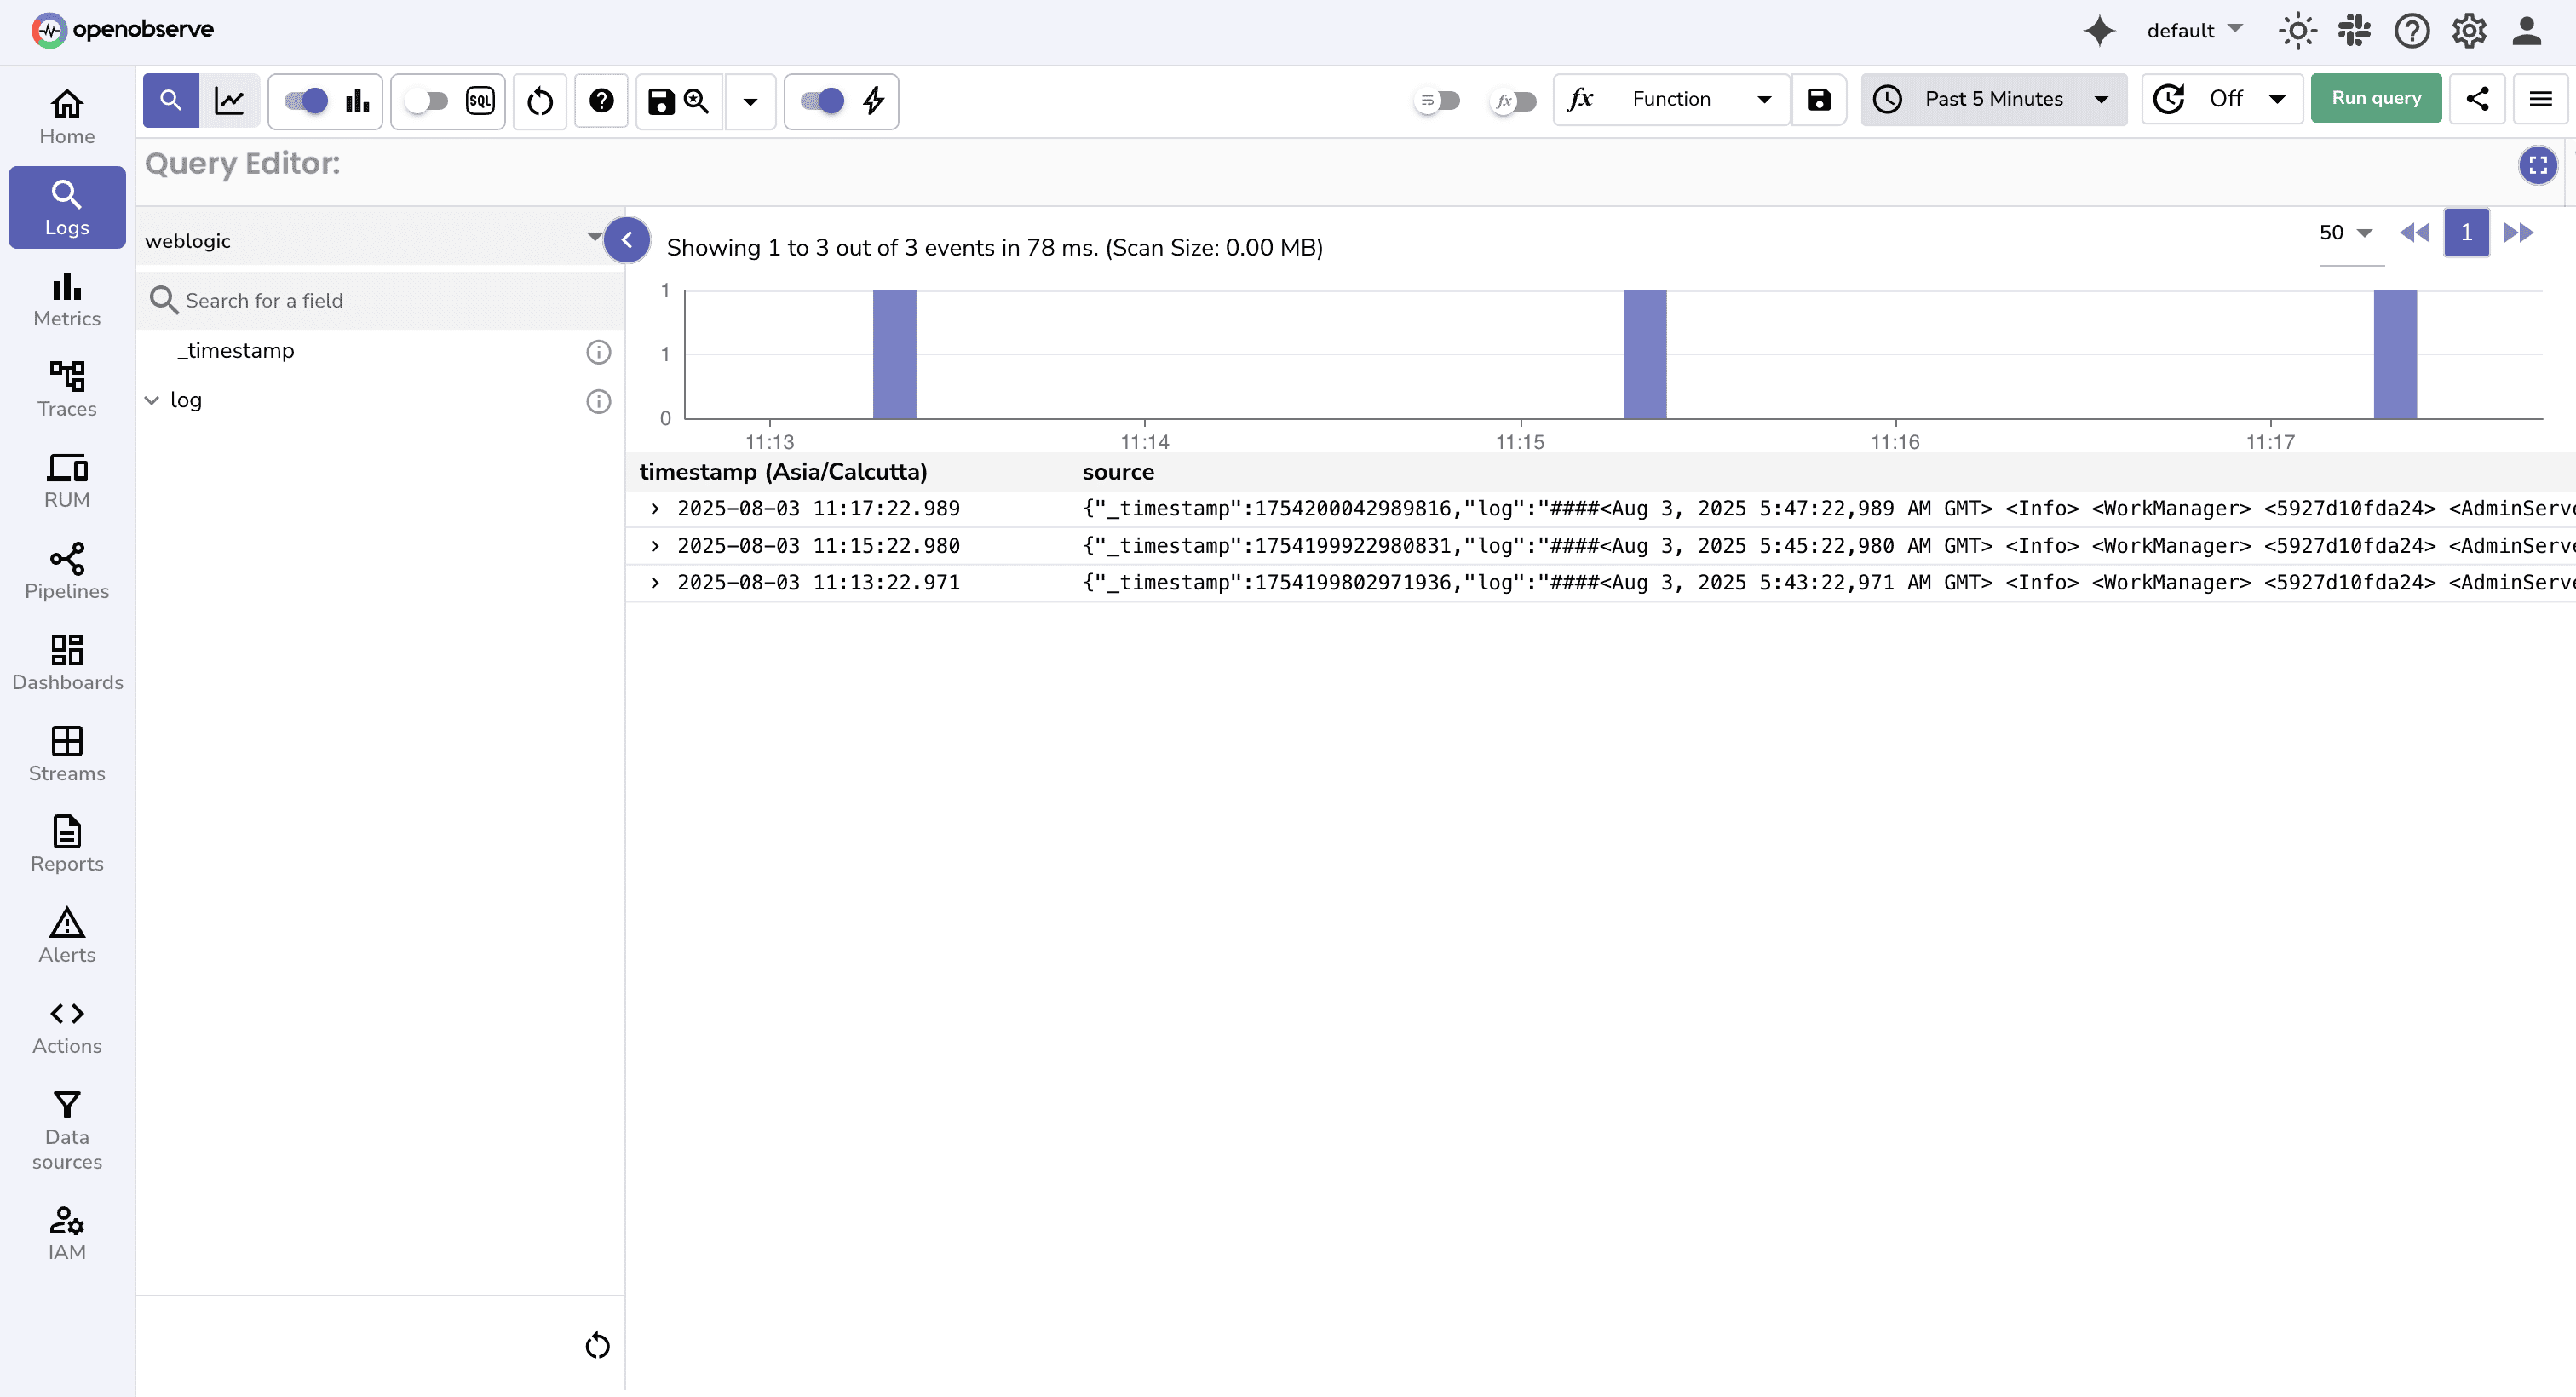Switch to the Logs tab in sidebar
This screenshot has width=2576, height=1397.
click(x=66, y=207)
